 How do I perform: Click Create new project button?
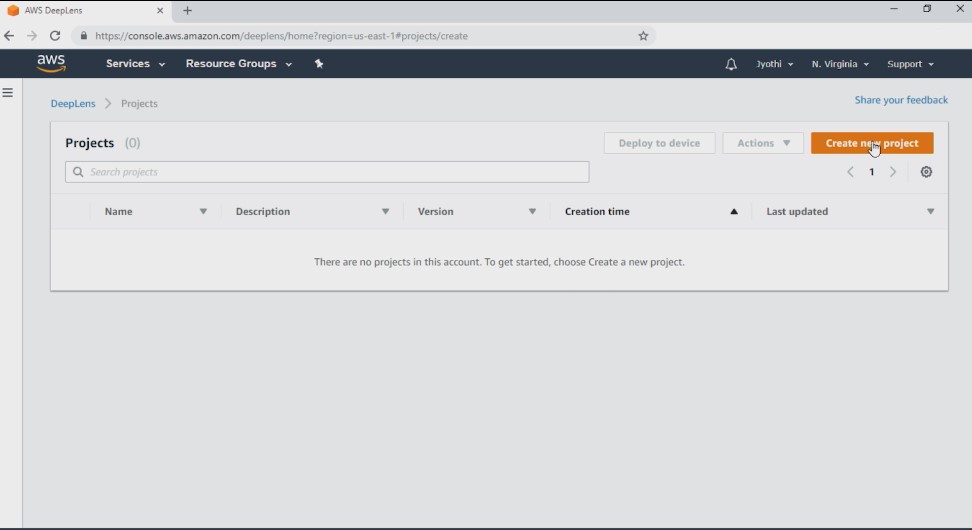(x=872, y=143)
